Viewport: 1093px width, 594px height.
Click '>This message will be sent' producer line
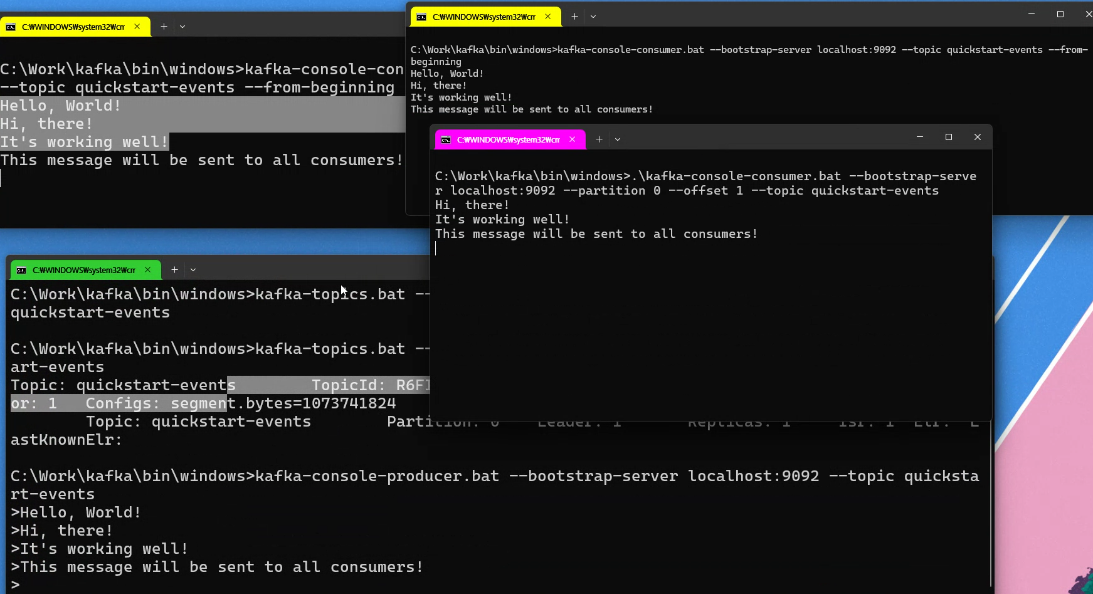coord(217,567)
